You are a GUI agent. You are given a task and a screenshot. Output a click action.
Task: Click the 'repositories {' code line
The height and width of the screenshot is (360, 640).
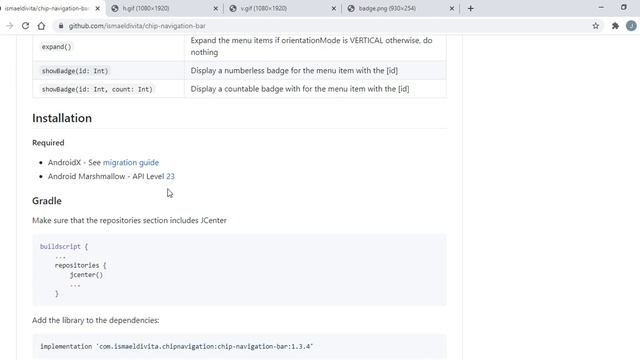pos(80,265)
